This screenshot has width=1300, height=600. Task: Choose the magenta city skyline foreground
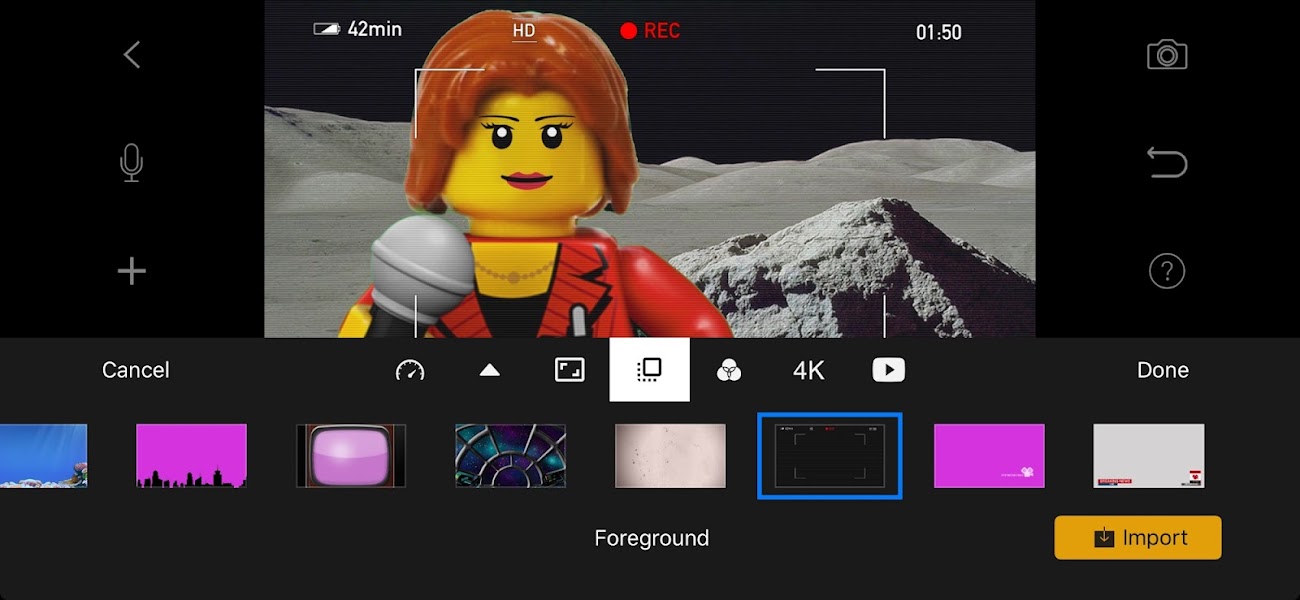tap(191, 456)
